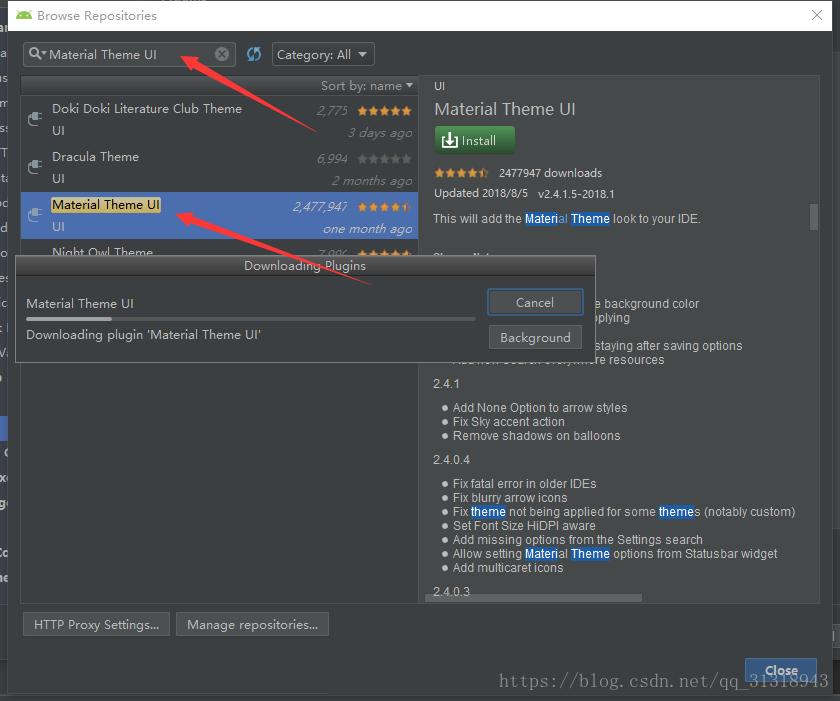The height and width of the screenshot is (701, 840).
Task: Click the plugin icon next to Dracula Theme
Action: pyautogui.click(x=35, y=167)
